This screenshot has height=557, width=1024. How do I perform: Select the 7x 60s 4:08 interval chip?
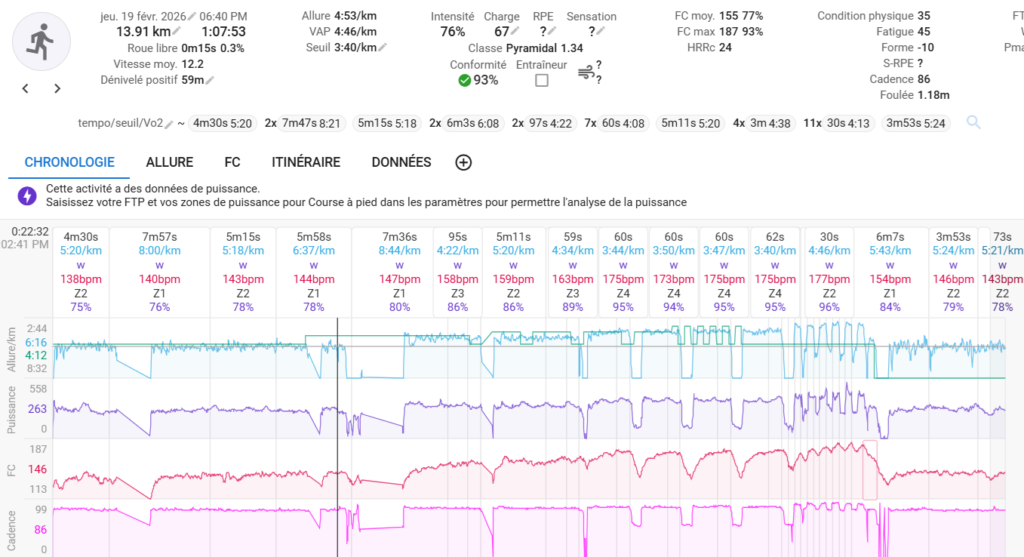click(x=614, y=124)
